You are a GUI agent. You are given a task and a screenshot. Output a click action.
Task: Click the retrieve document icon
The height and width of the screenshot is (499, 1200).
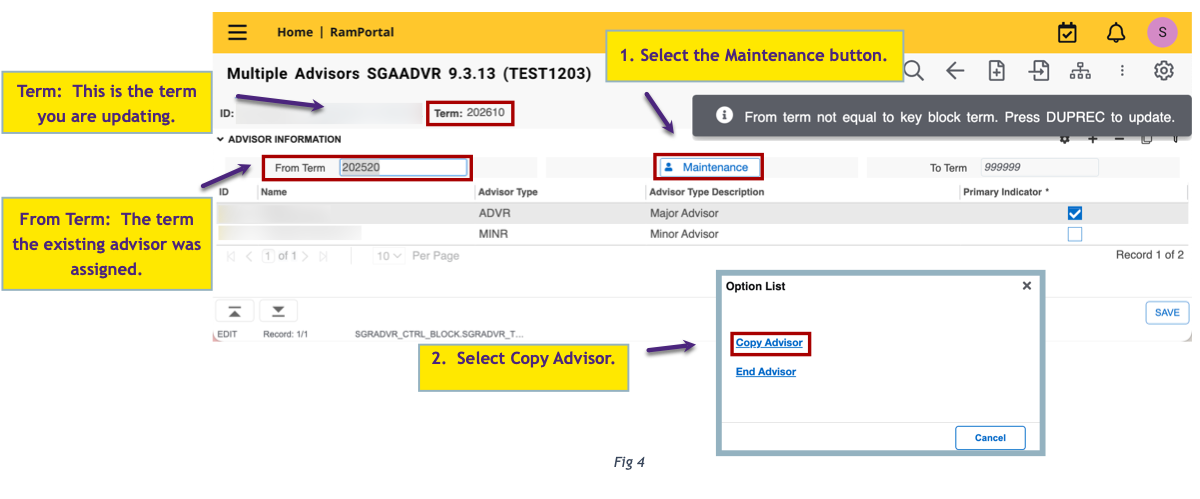pyautogui.click(x=1039, y=71)
